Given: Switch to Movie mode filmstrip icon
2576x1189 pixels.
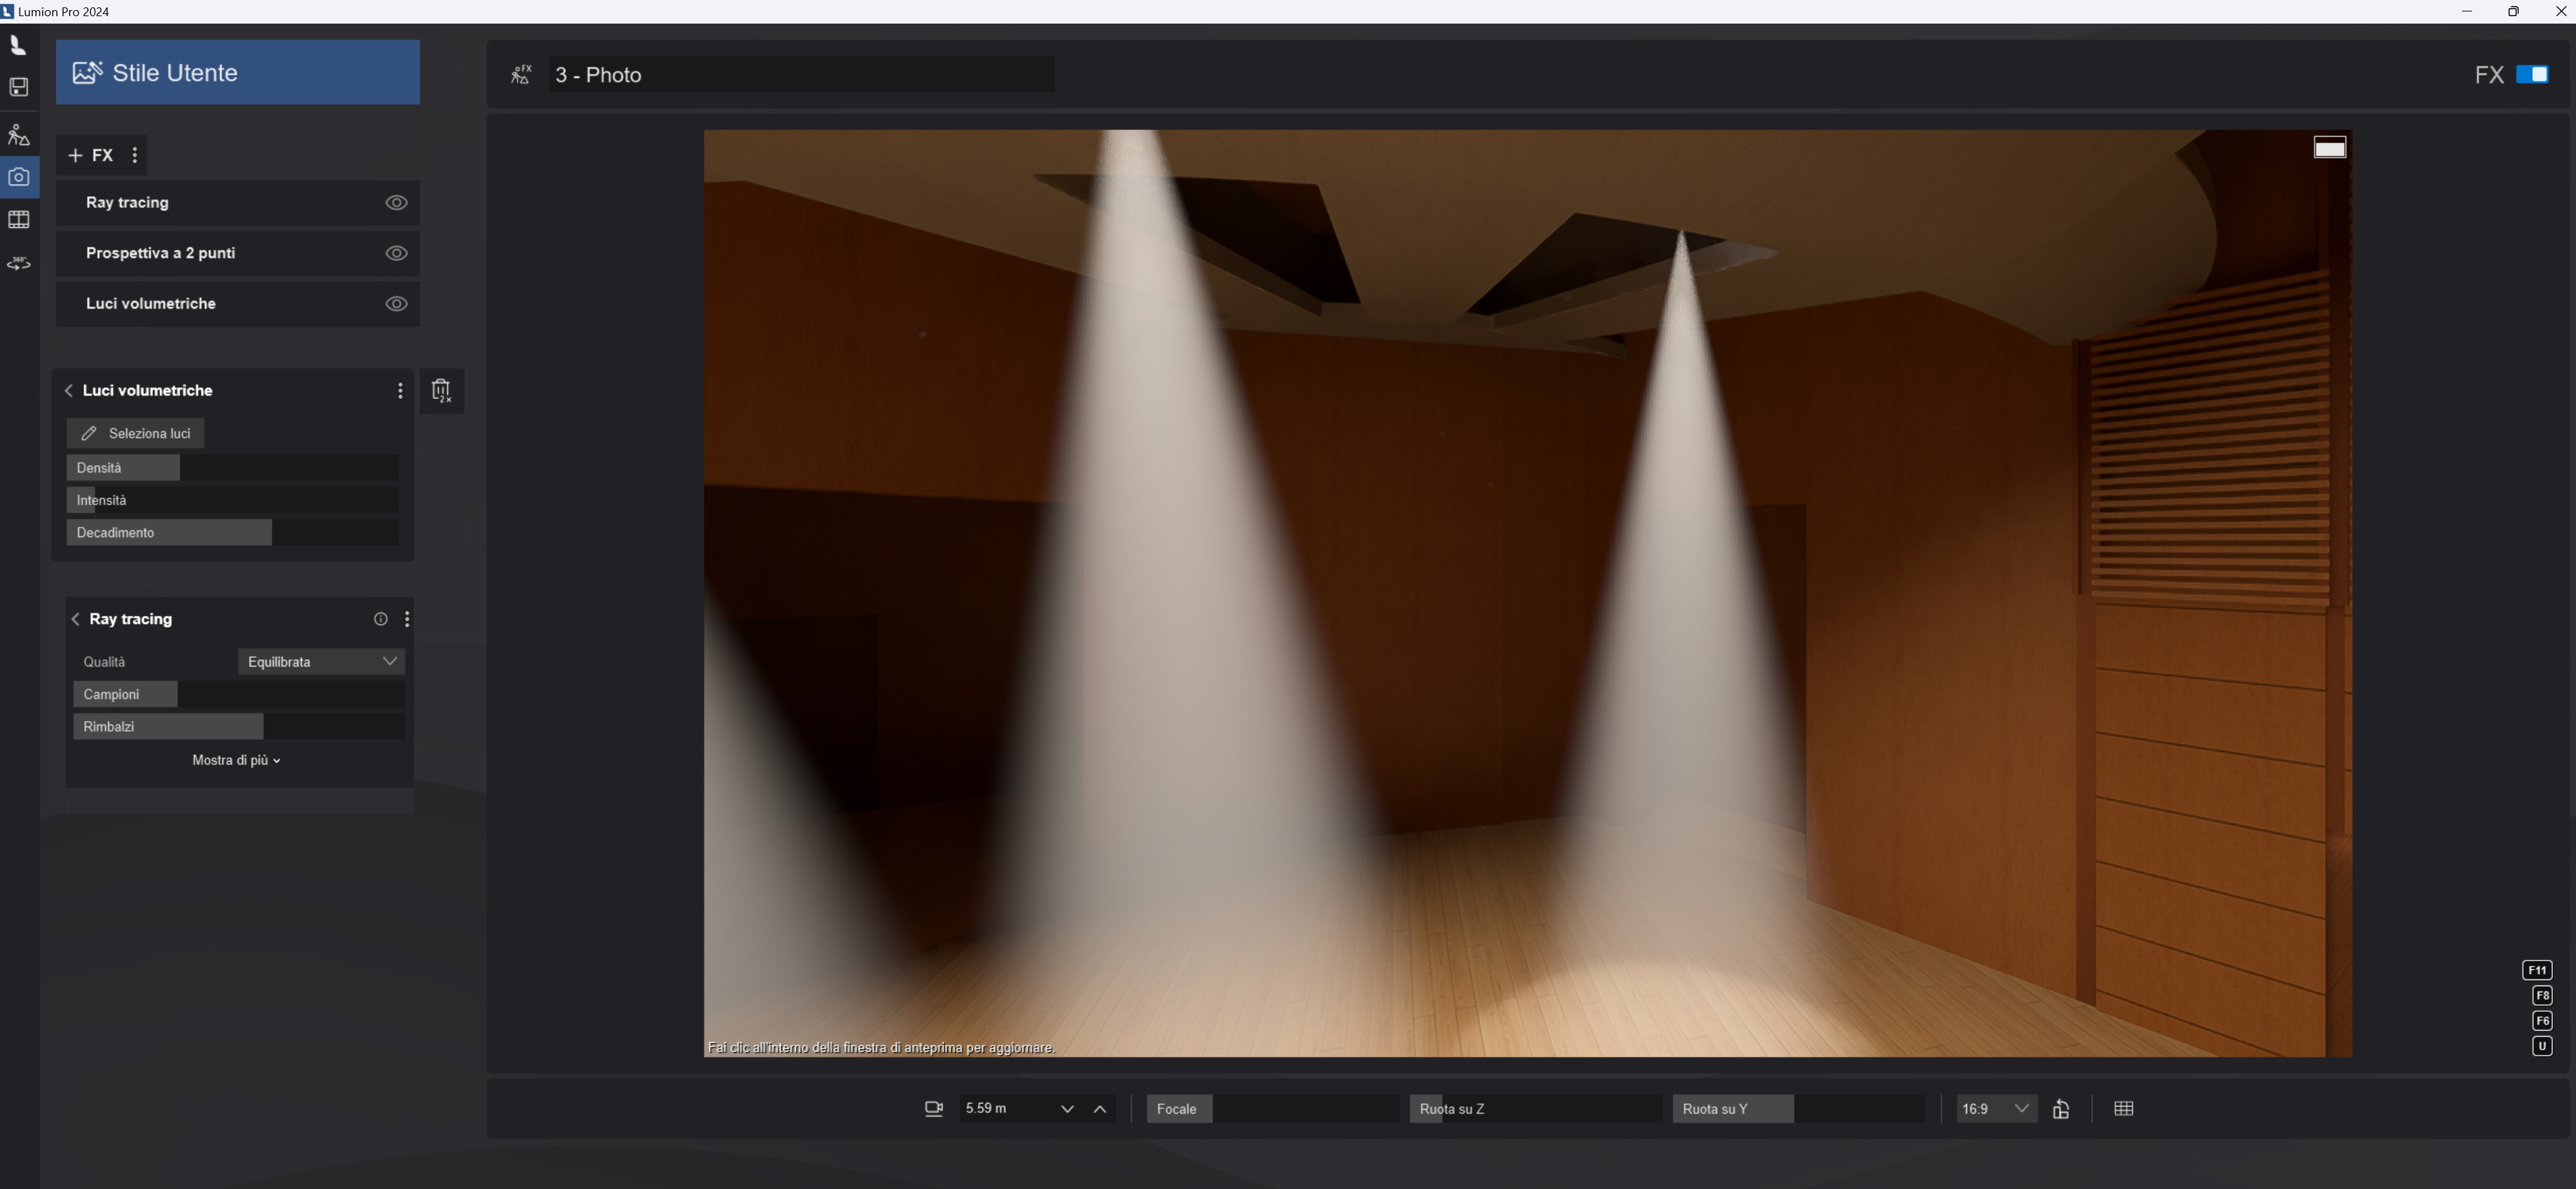Looking at the screenshot, I should tap(19, 220).
